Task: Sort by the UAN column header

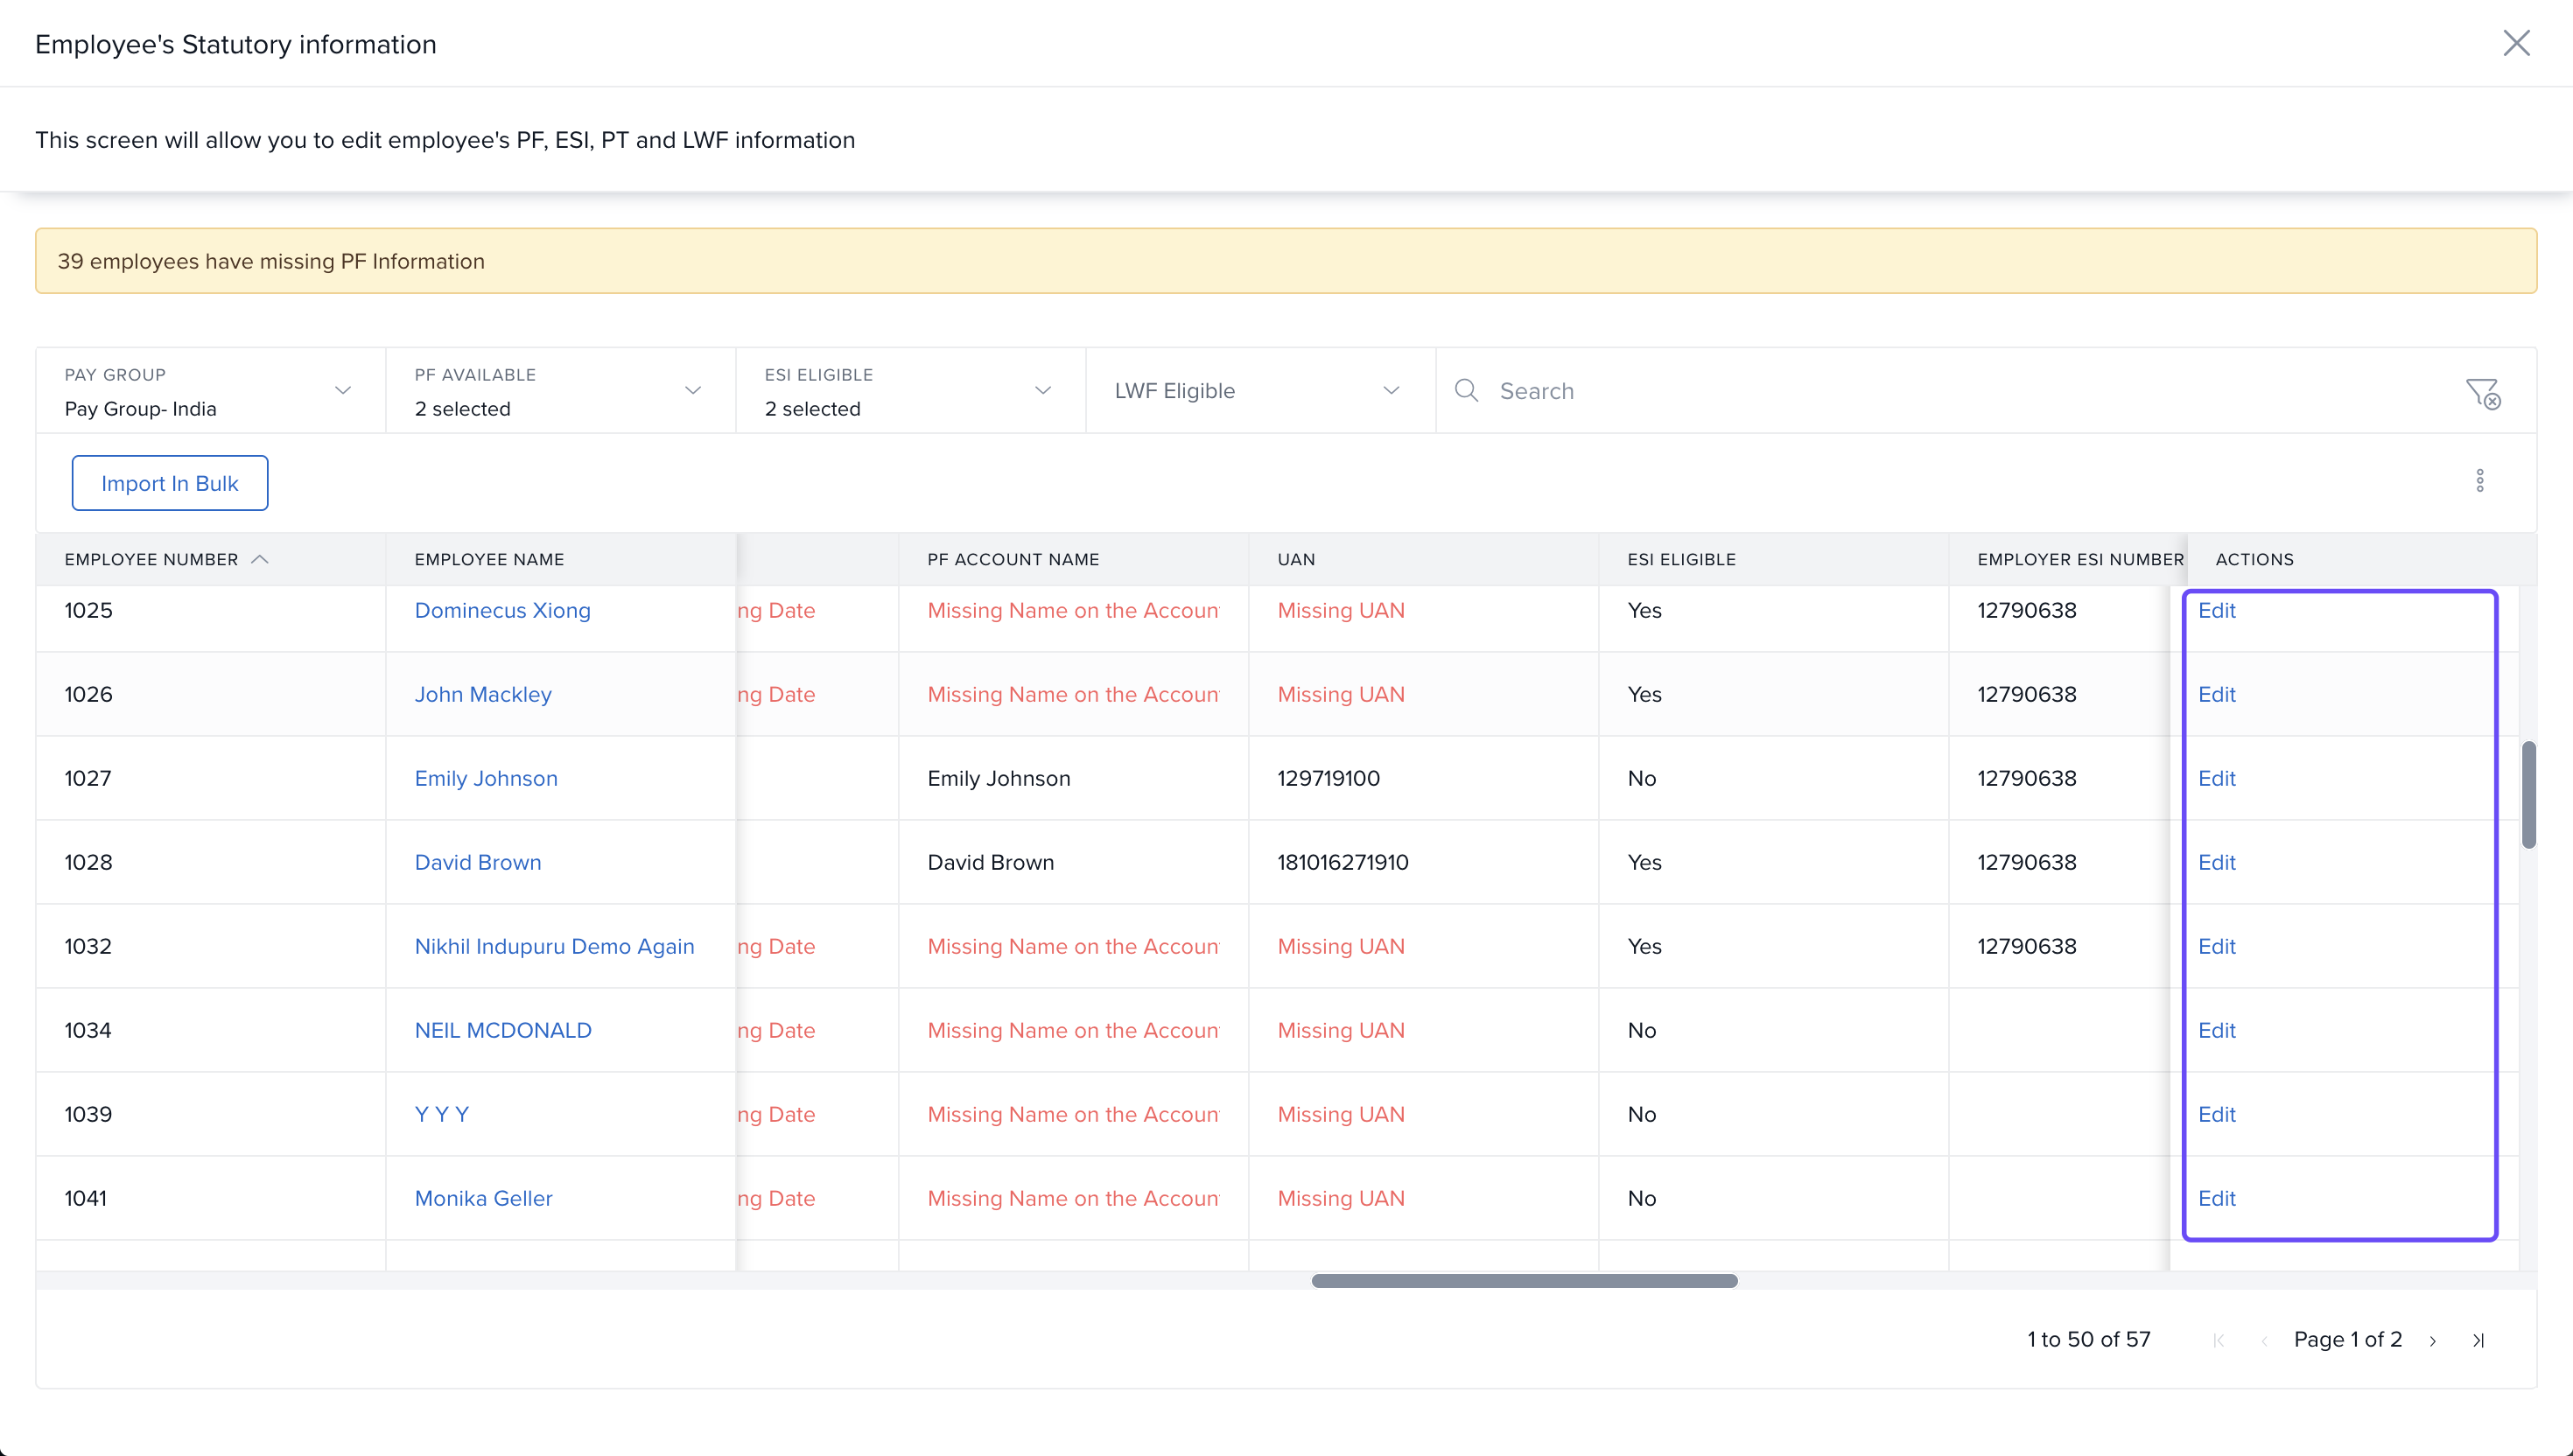Action: (x=1296, y=559)
